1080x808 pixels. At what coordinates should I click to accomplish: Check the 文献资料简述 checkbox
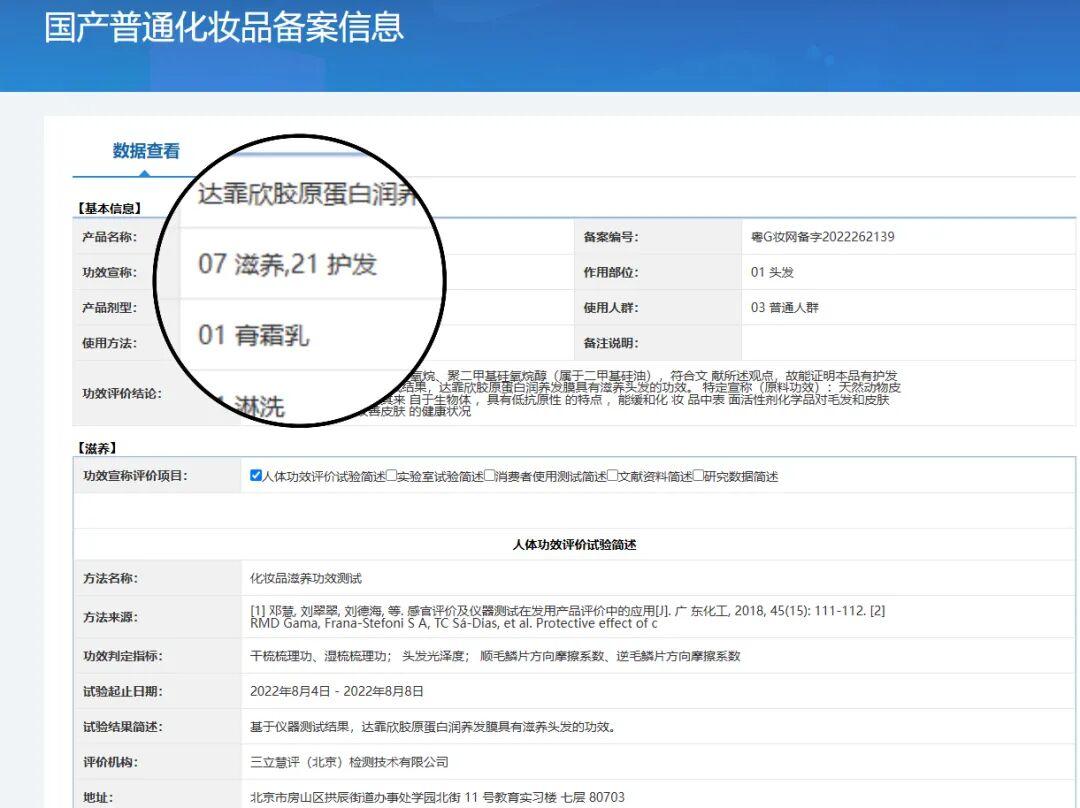pyautogui.click(x=612, y=476)
